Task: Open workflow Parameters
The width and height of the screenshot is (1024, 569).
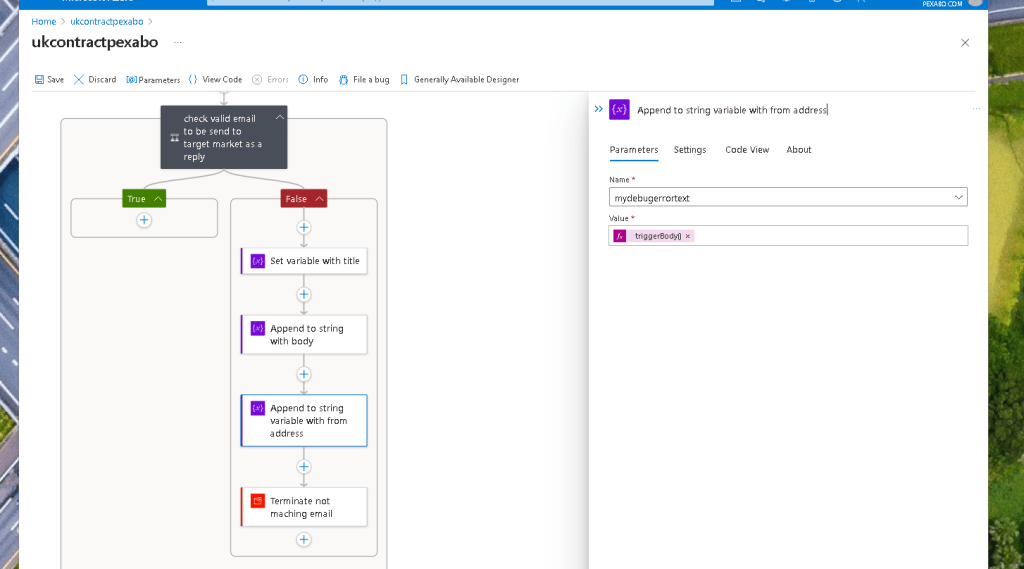Action: (x=153, y=80)
